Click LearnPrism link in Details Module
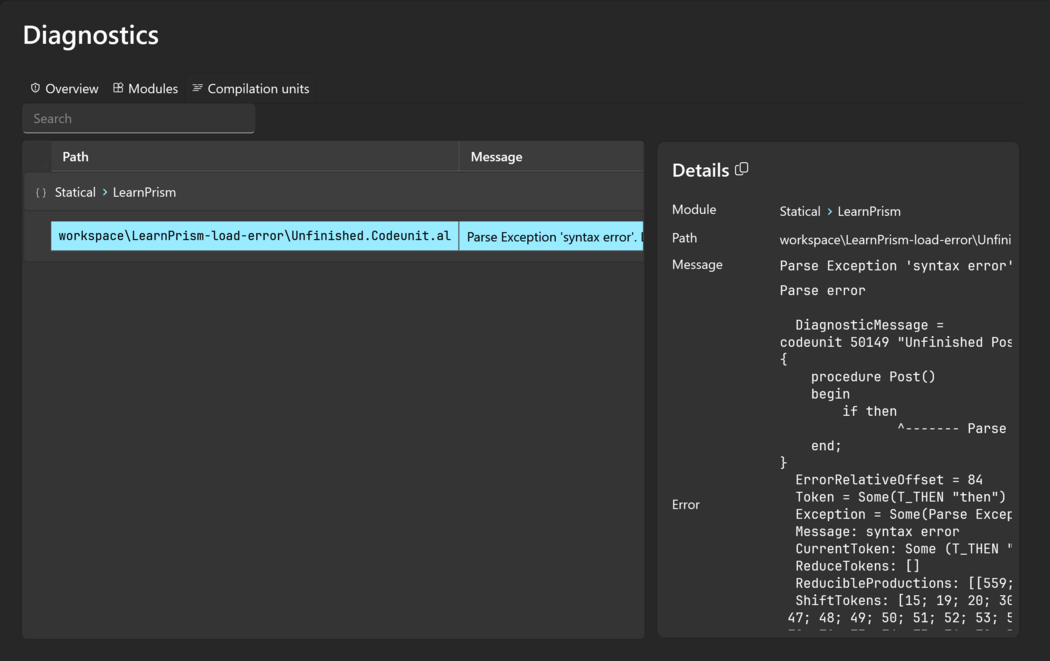The image size is (1050, 661). pyautogui.click(x=869, y=212)
